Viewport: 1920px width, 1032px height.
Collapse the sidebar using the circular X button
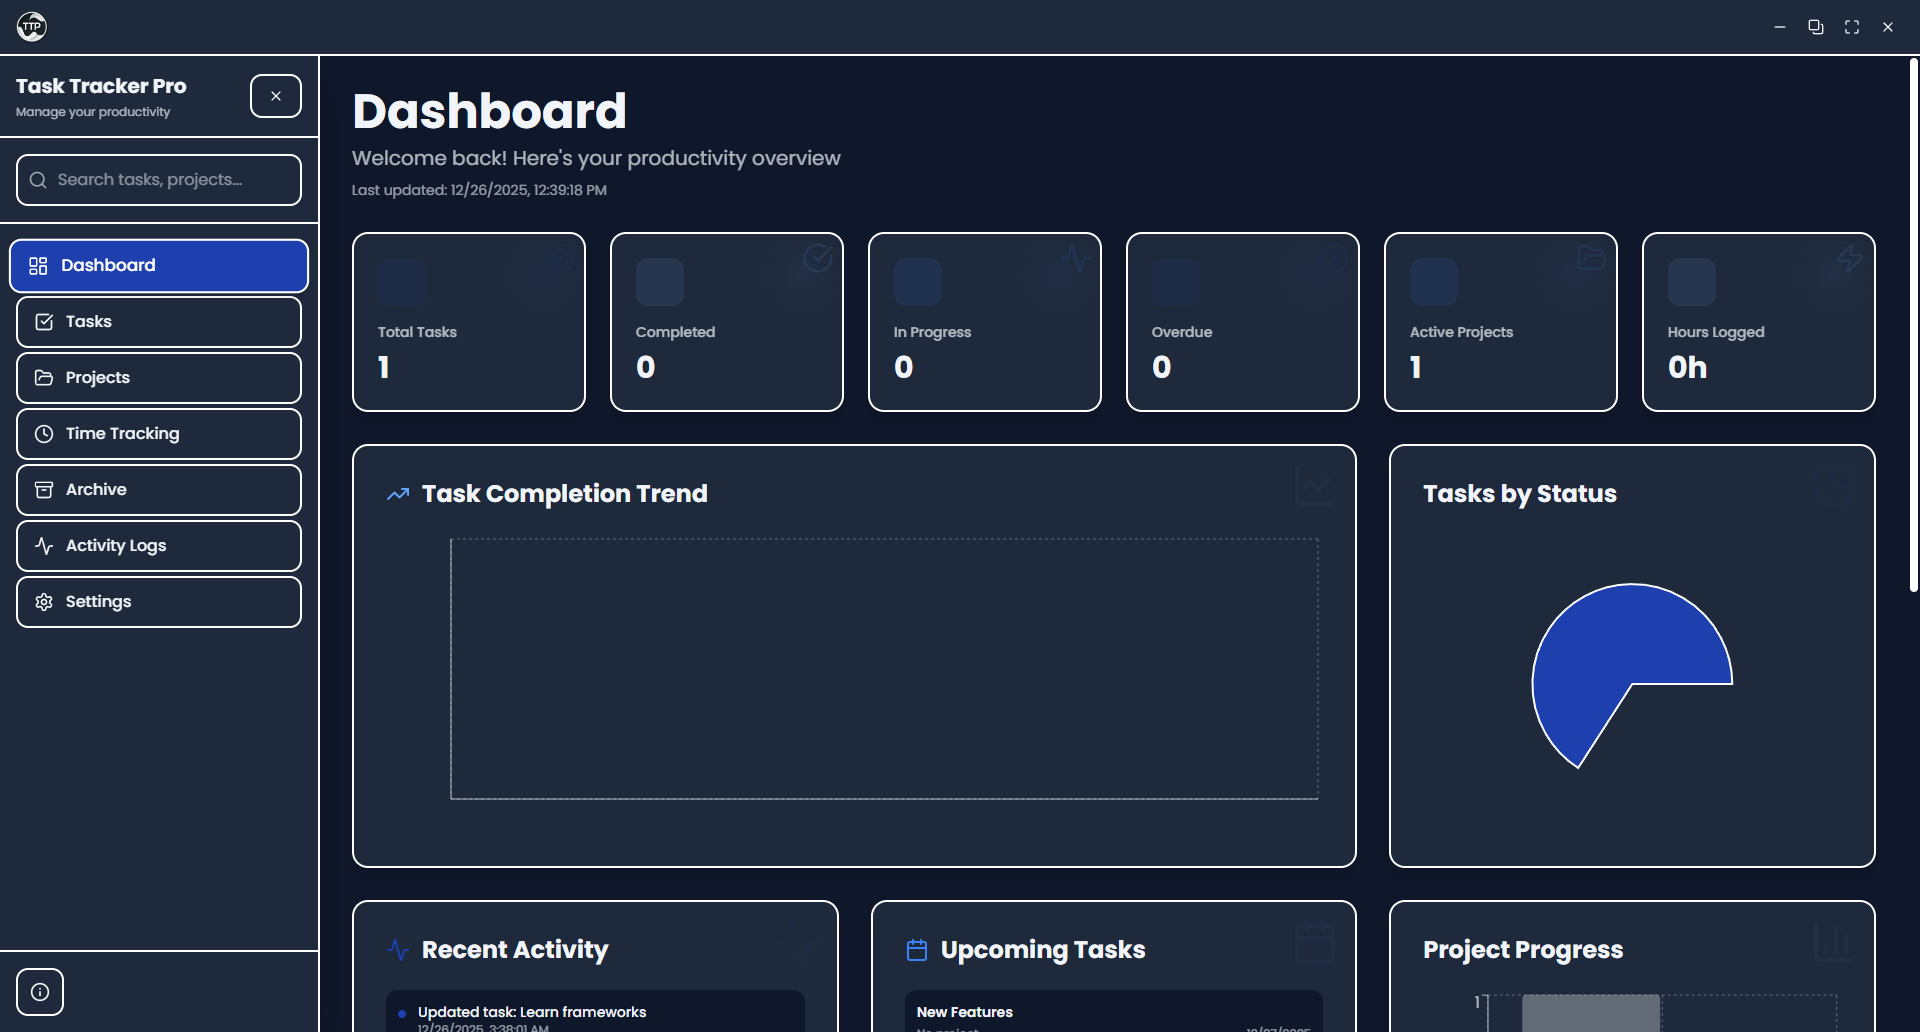275,95
